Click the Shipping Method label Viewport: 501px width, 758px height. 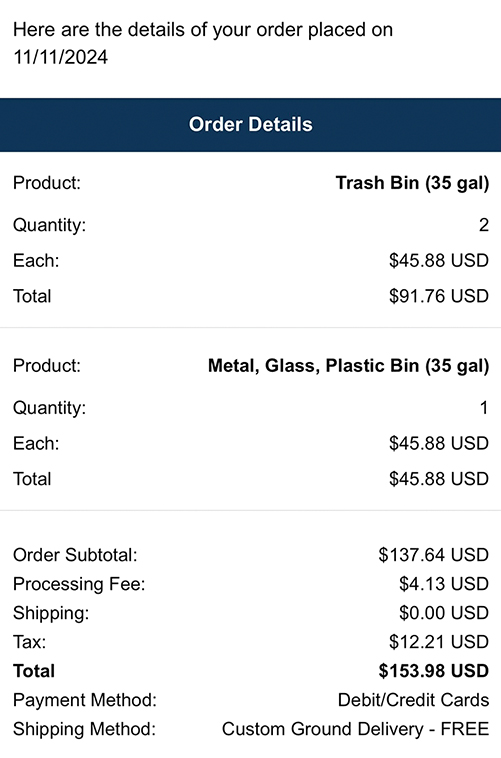(85, 729)
